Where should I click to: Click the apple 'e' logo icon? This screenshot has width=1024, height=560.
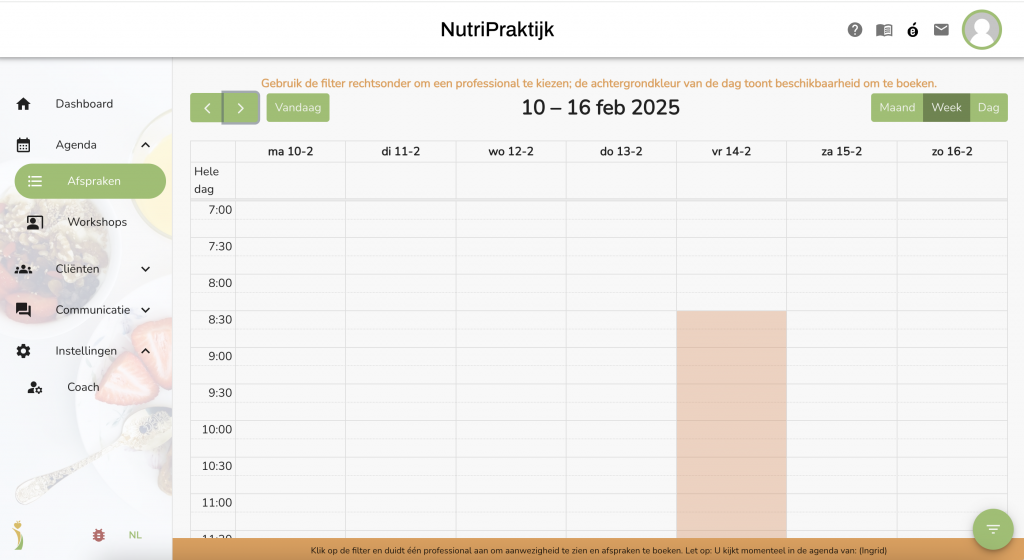[x=912, y=30]
